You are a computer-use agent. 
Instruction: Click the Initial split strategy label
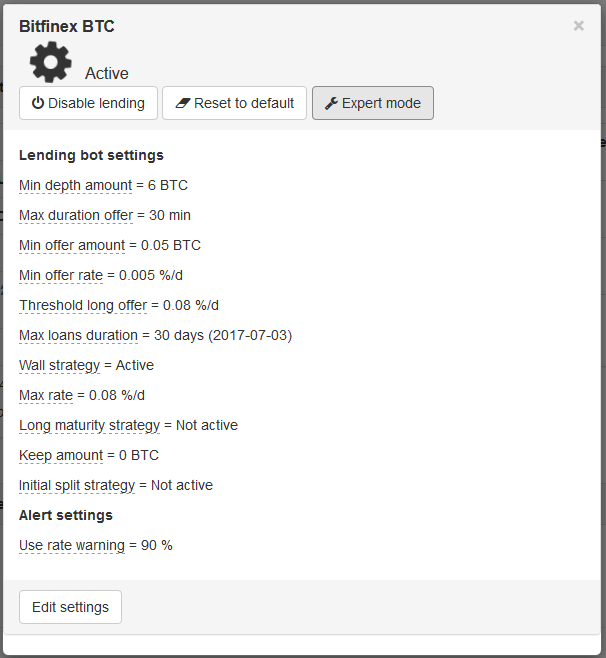pos(77,485)
